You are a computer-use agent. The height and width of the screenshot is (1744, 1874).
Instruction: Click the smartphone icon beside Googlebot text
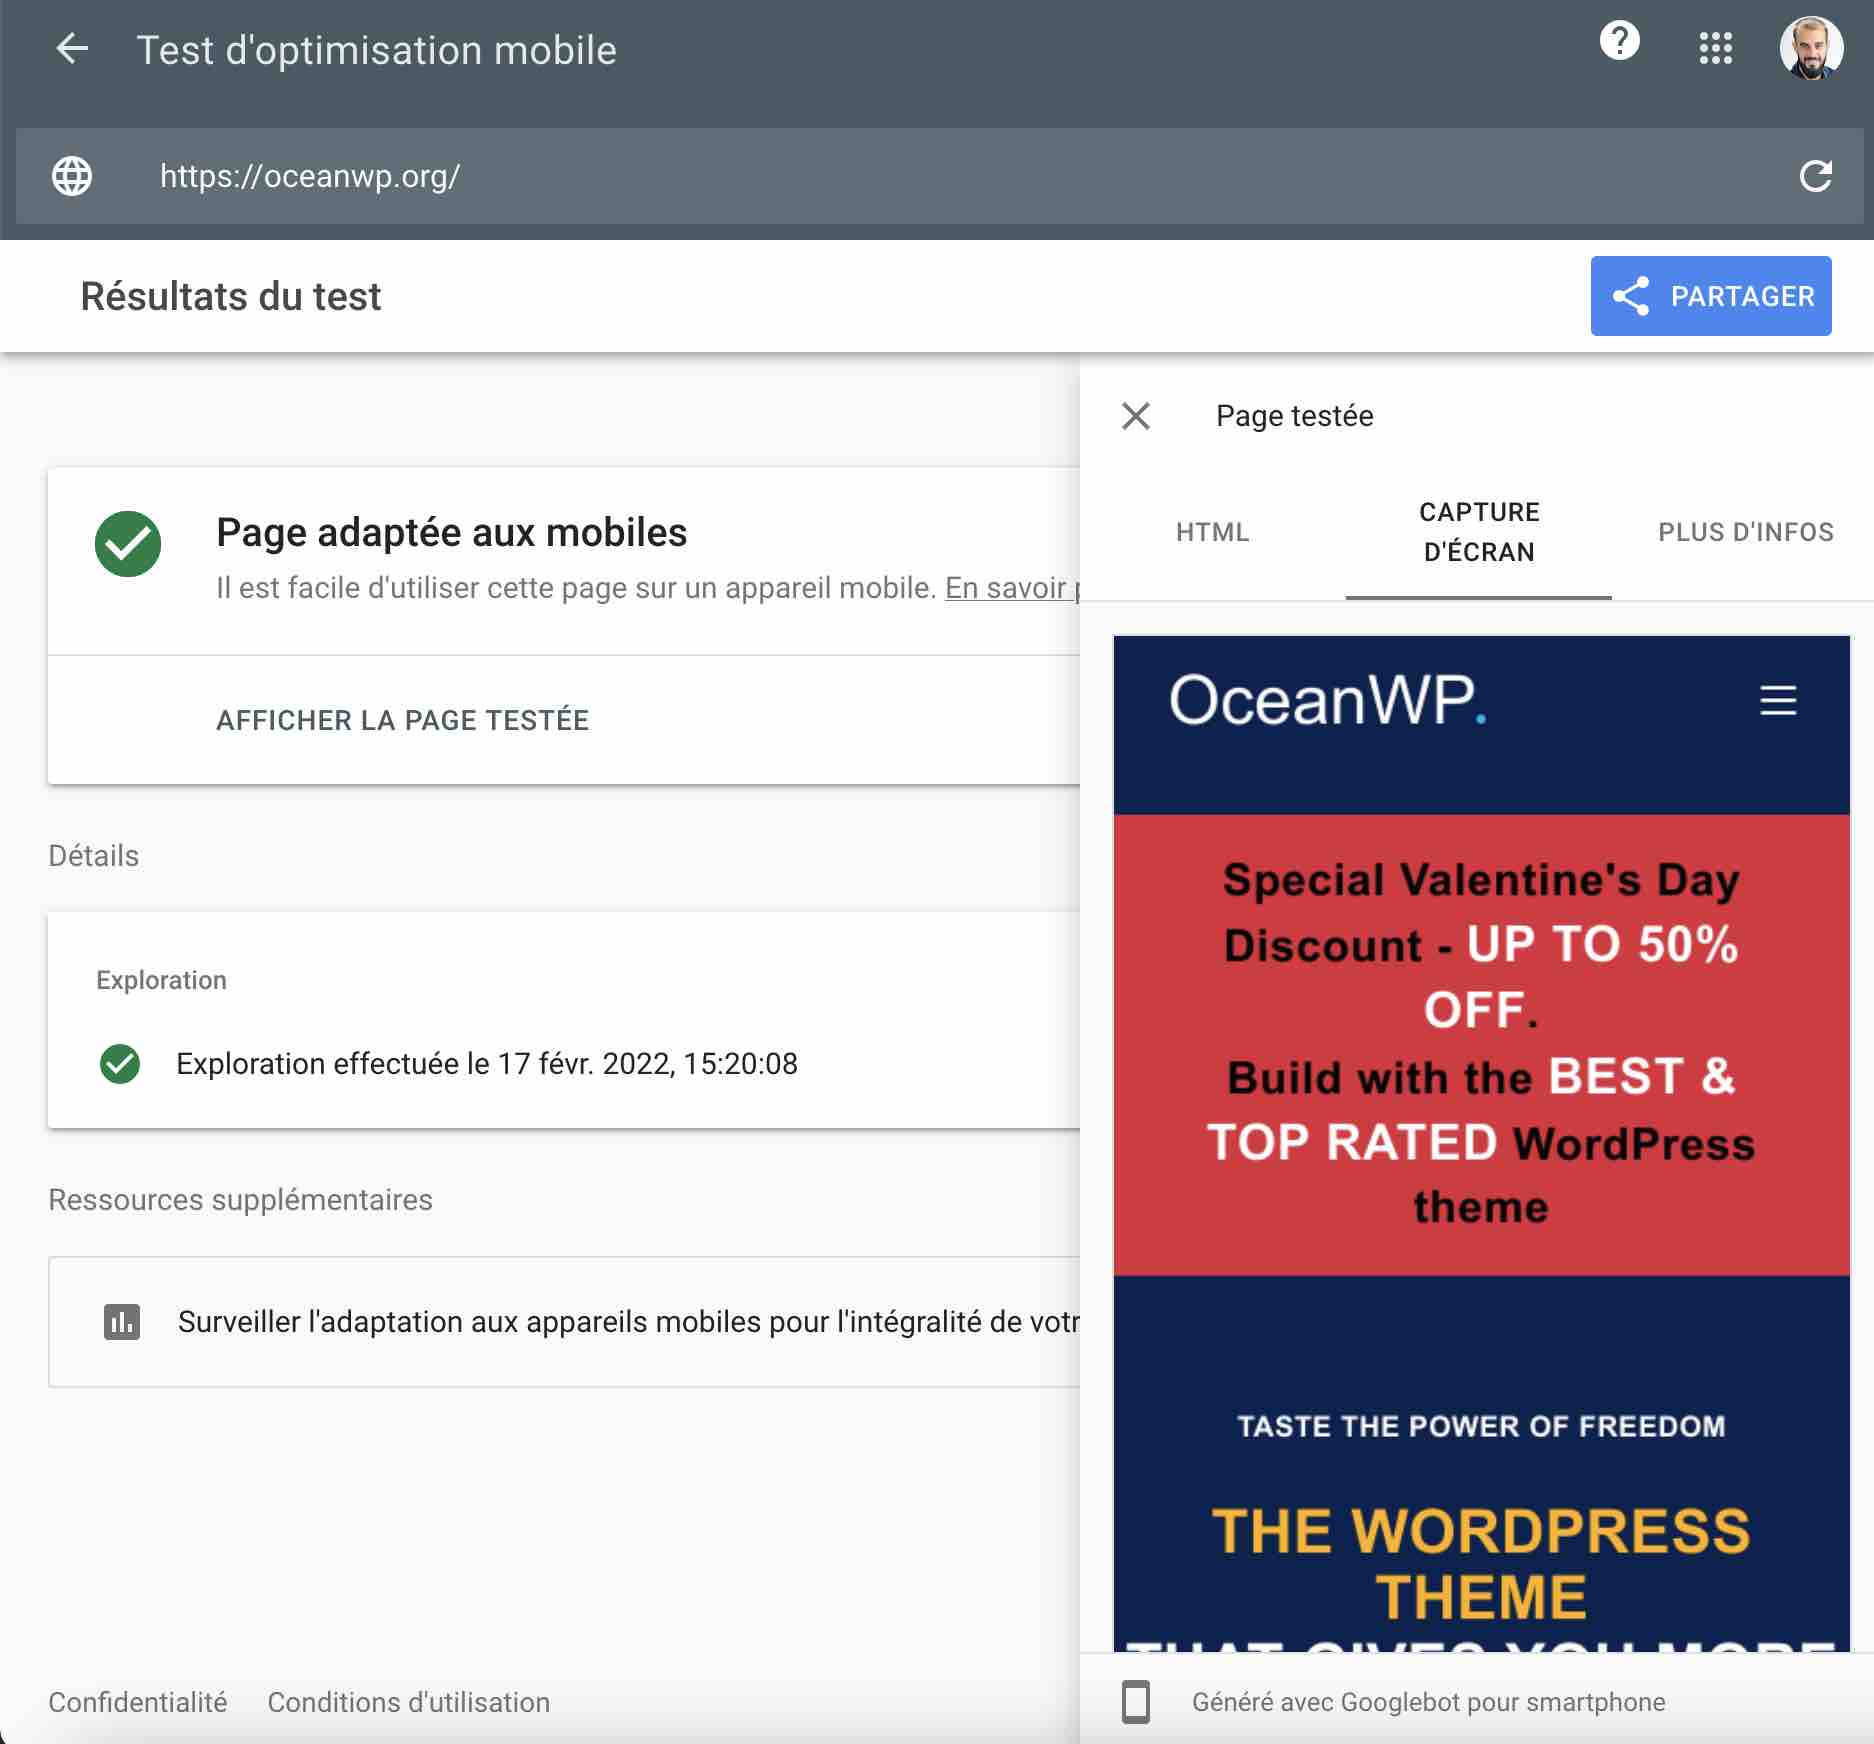(x=1139, y=1701)
